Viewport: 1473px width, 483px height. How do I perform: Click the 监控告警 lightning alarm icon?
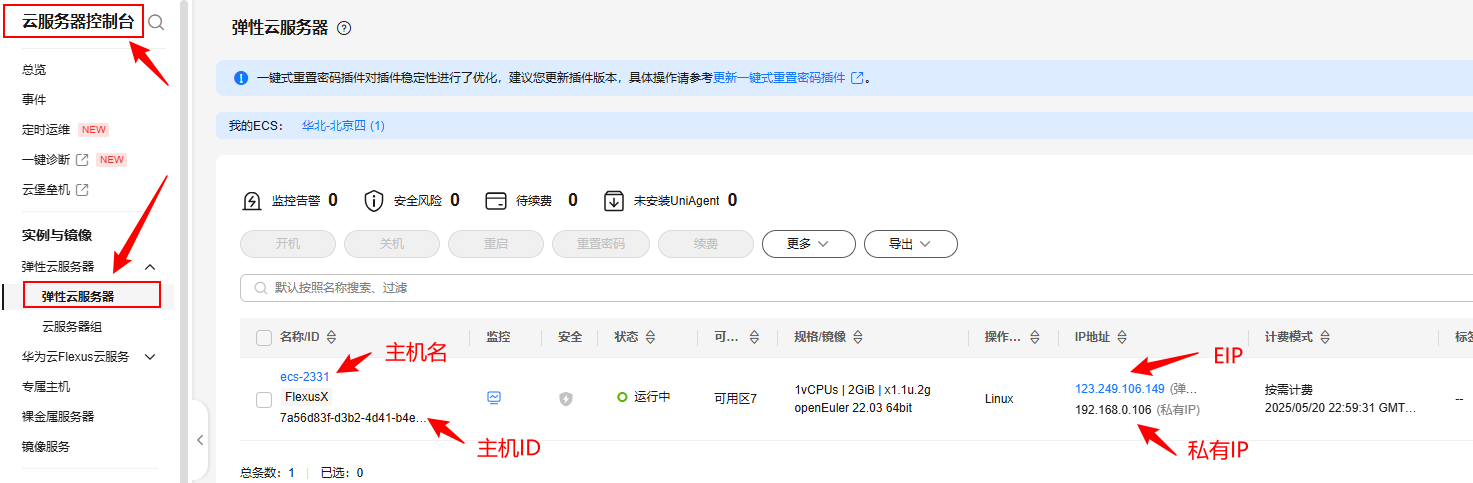tap(252, 201)
